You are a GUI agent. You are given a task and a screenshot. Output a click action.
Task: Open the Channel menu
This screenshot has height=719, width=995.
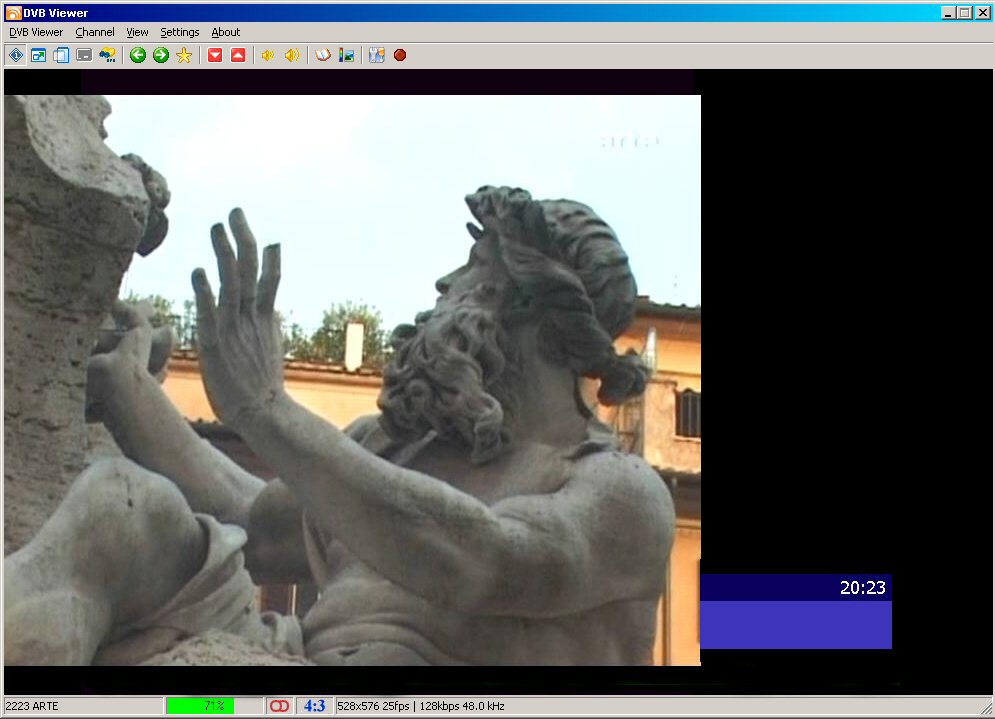click(x=95, y=32)
